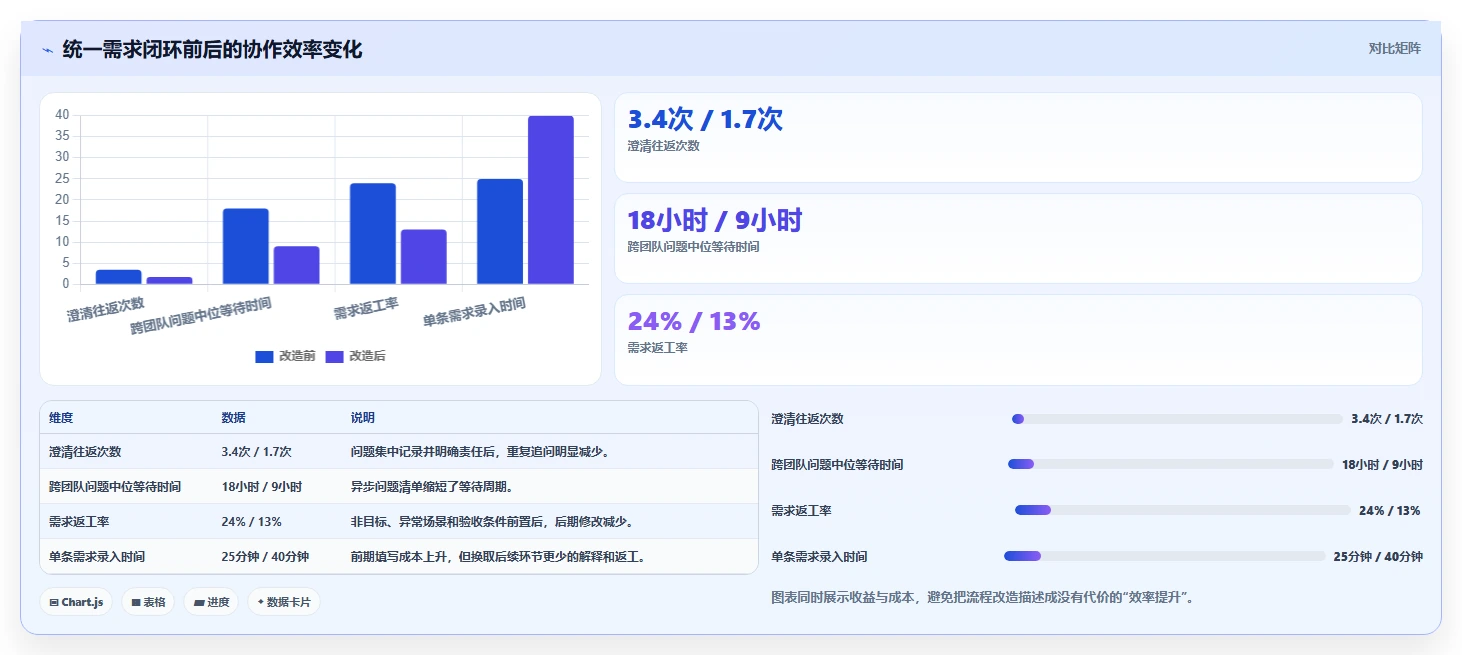Image resolution: width=1462 pixels, height=655 pixels.
Task: Click the 改造前 bar for 跨团队问题中位等待时间
Action: point(246,246)
